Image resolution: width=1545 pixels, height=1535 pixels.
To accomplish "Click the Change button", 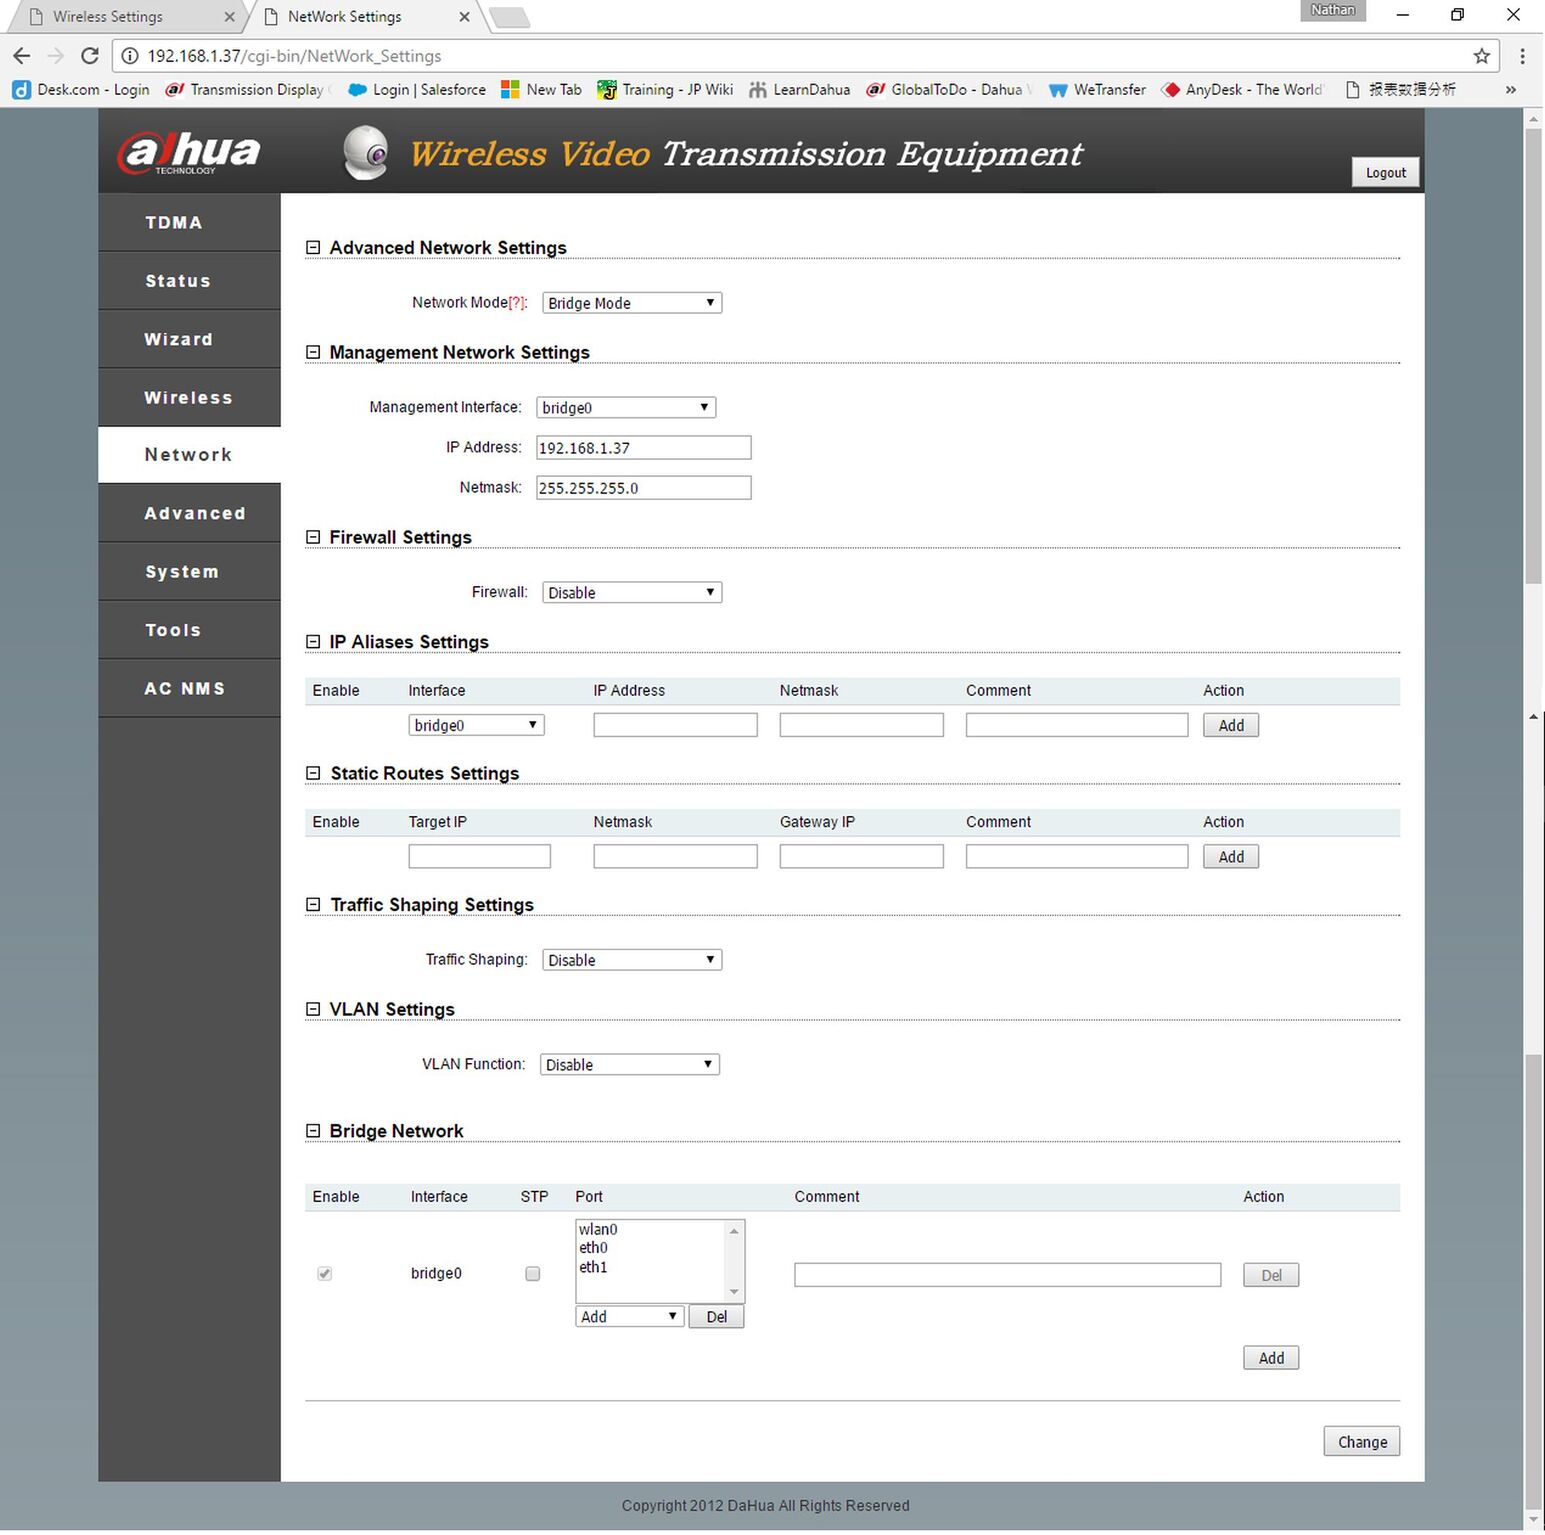I will coord(1362,1441).
